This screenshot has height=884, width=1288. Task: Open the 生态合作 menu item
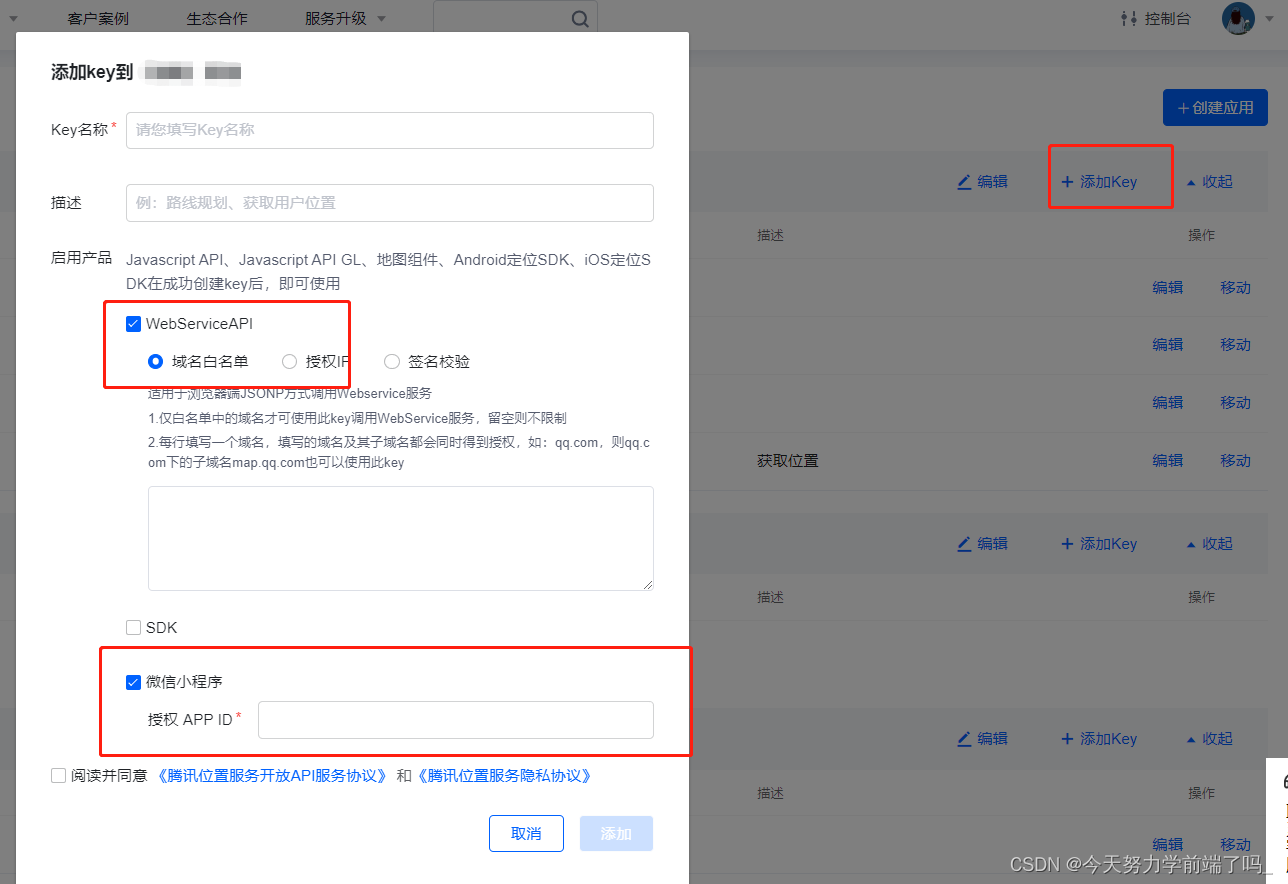pos(217,19)
